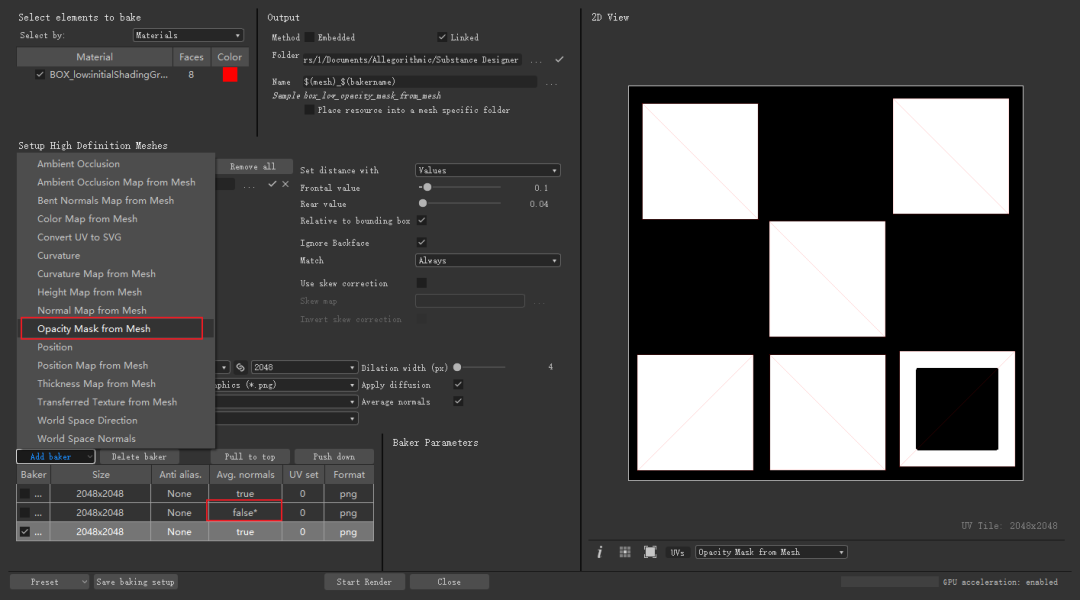Uncheck the third baker row checkbox
Image resolution: width=1080 pixels, height=600 pixels.
point(25,532)
